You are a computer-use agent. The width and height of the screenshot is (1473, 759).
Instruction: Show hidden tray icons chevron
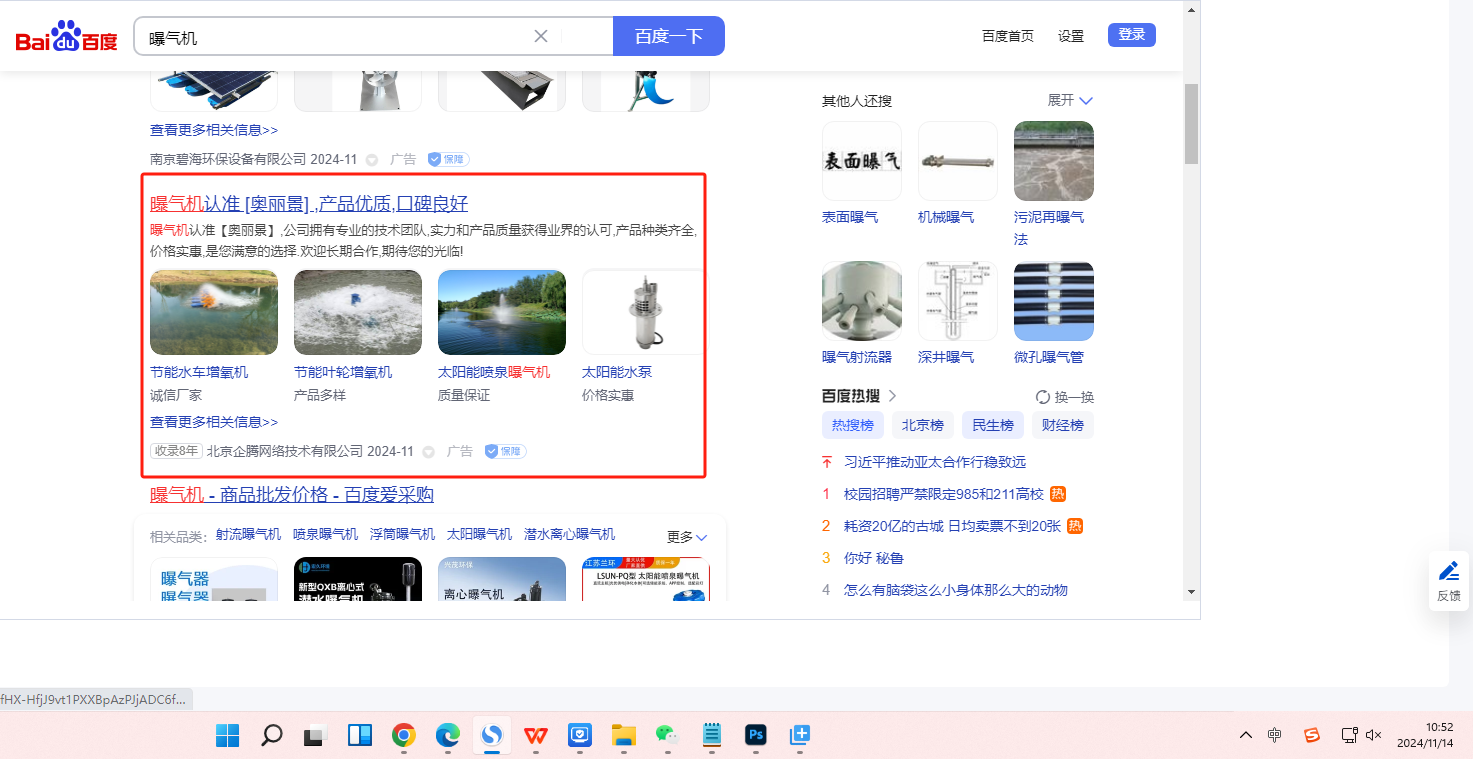pos(1245,735)
